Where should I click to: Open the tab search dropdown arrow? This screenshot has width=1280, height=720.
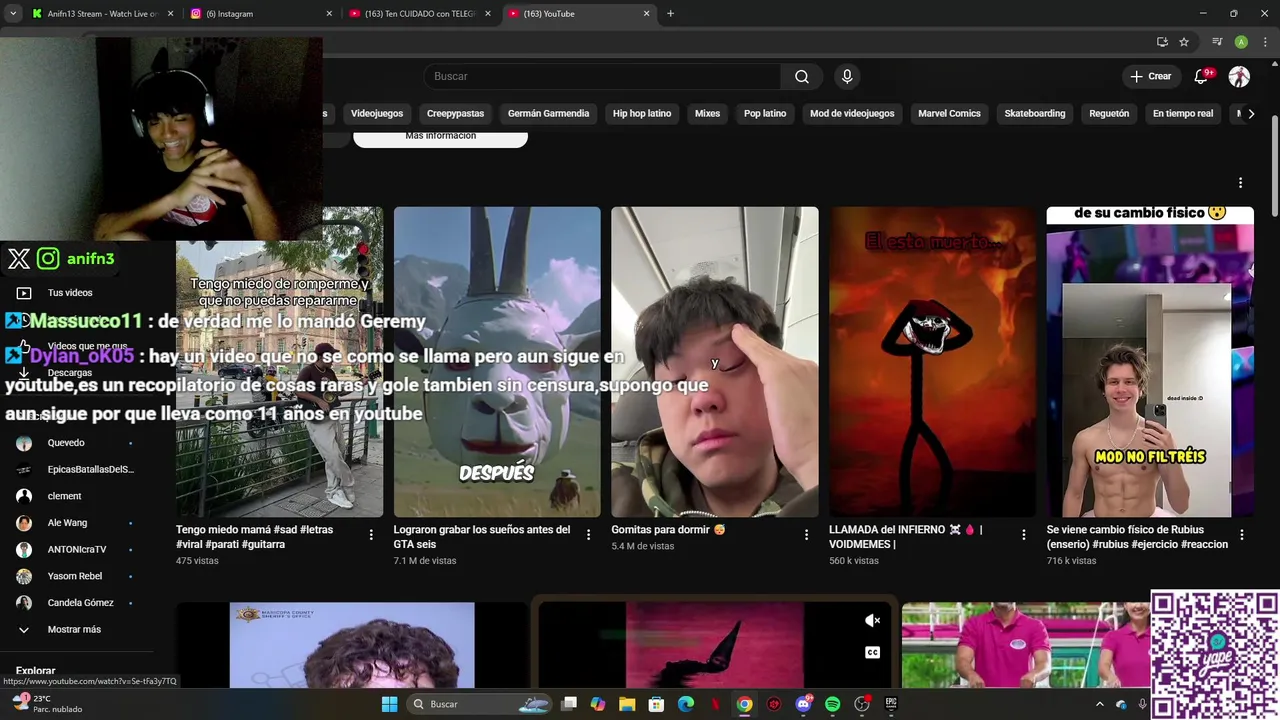point(13,14)
